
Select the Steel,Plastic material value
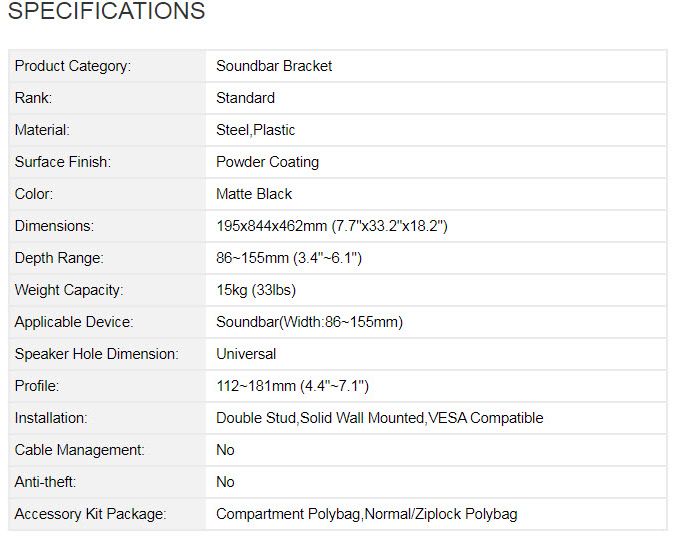(256, 130)
